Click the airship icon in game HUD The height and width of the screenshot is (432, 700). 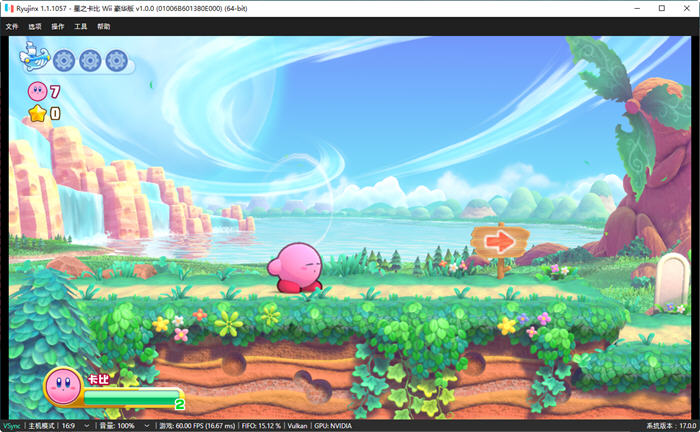(x=34, y=56)
